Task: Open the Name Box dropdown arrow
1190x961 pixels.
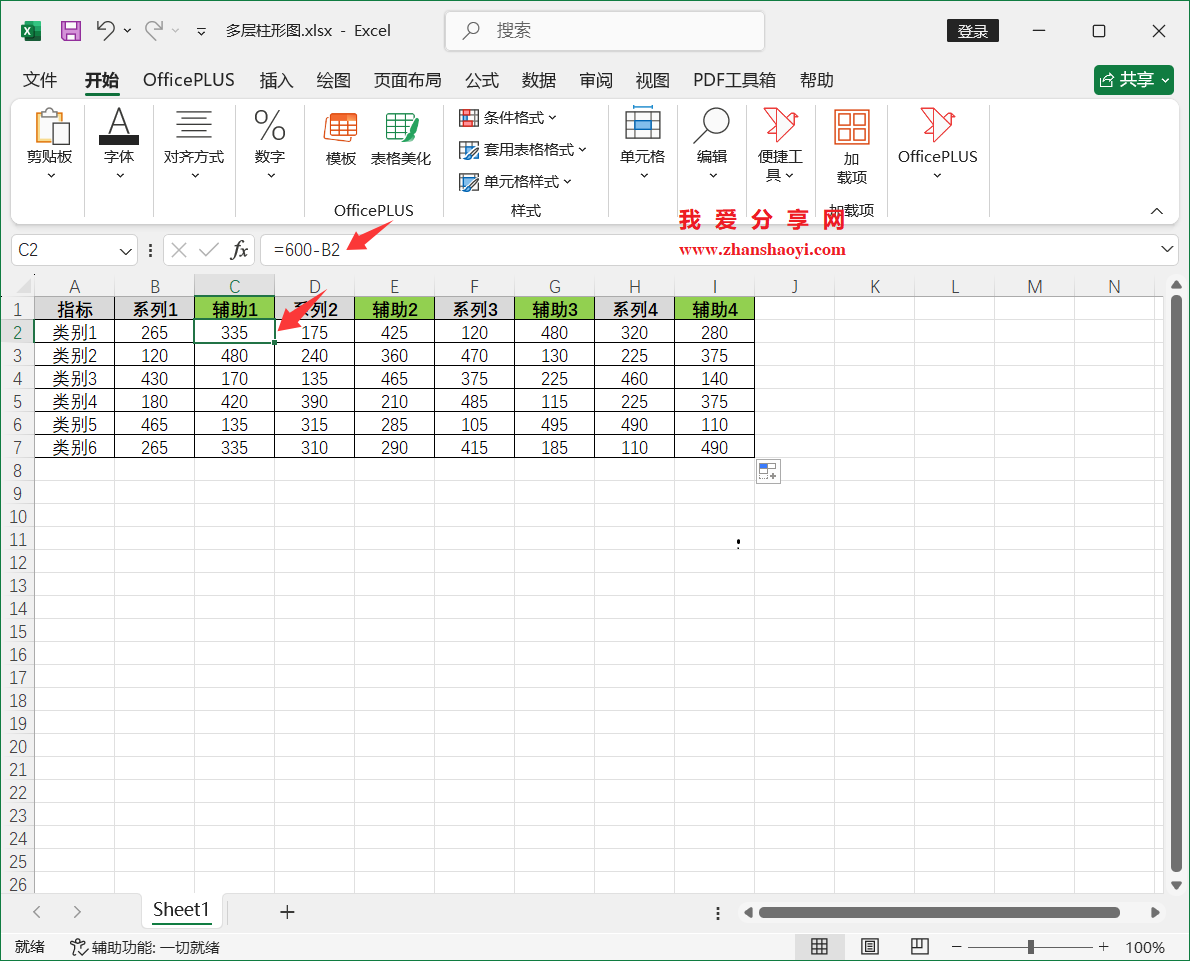Action: click(x=126, y=250)
